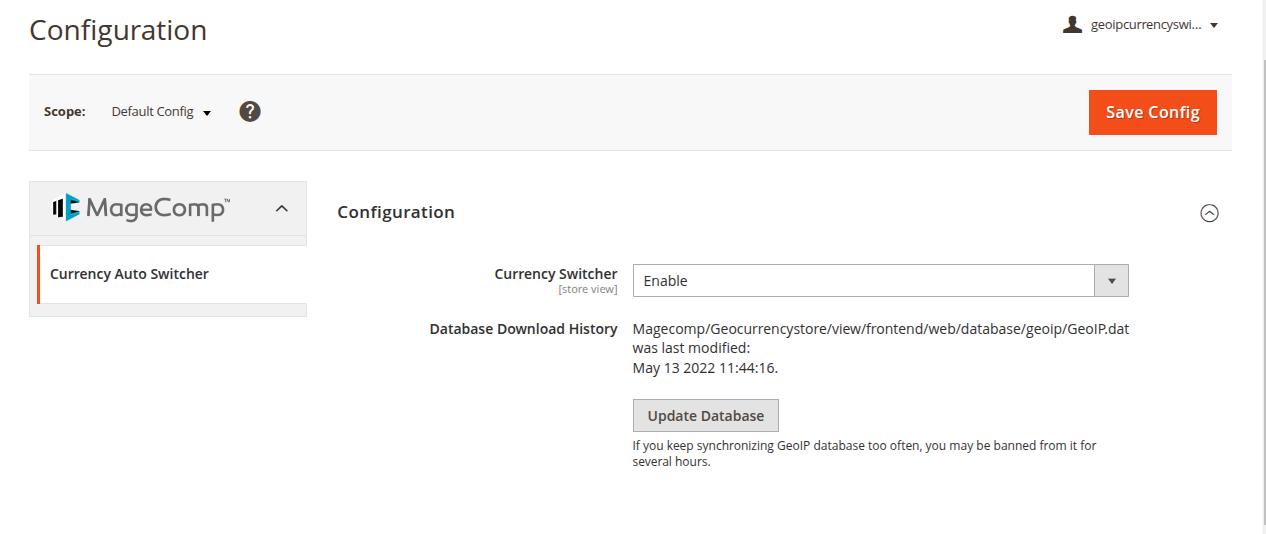The image size is (1266, 534).
Task: Click the Configuration section heading
Action: point(396,212)
